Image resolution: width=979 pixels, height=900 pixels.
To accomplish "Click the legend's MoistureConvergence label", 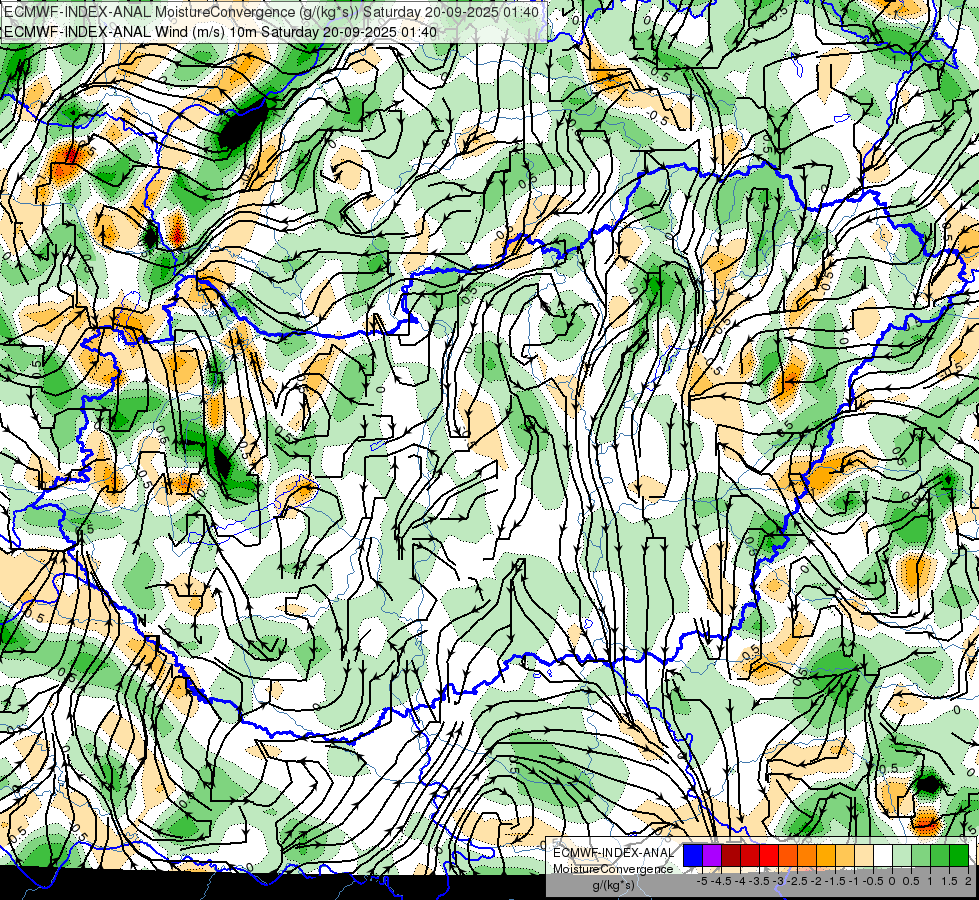I will tap(613, 869).
